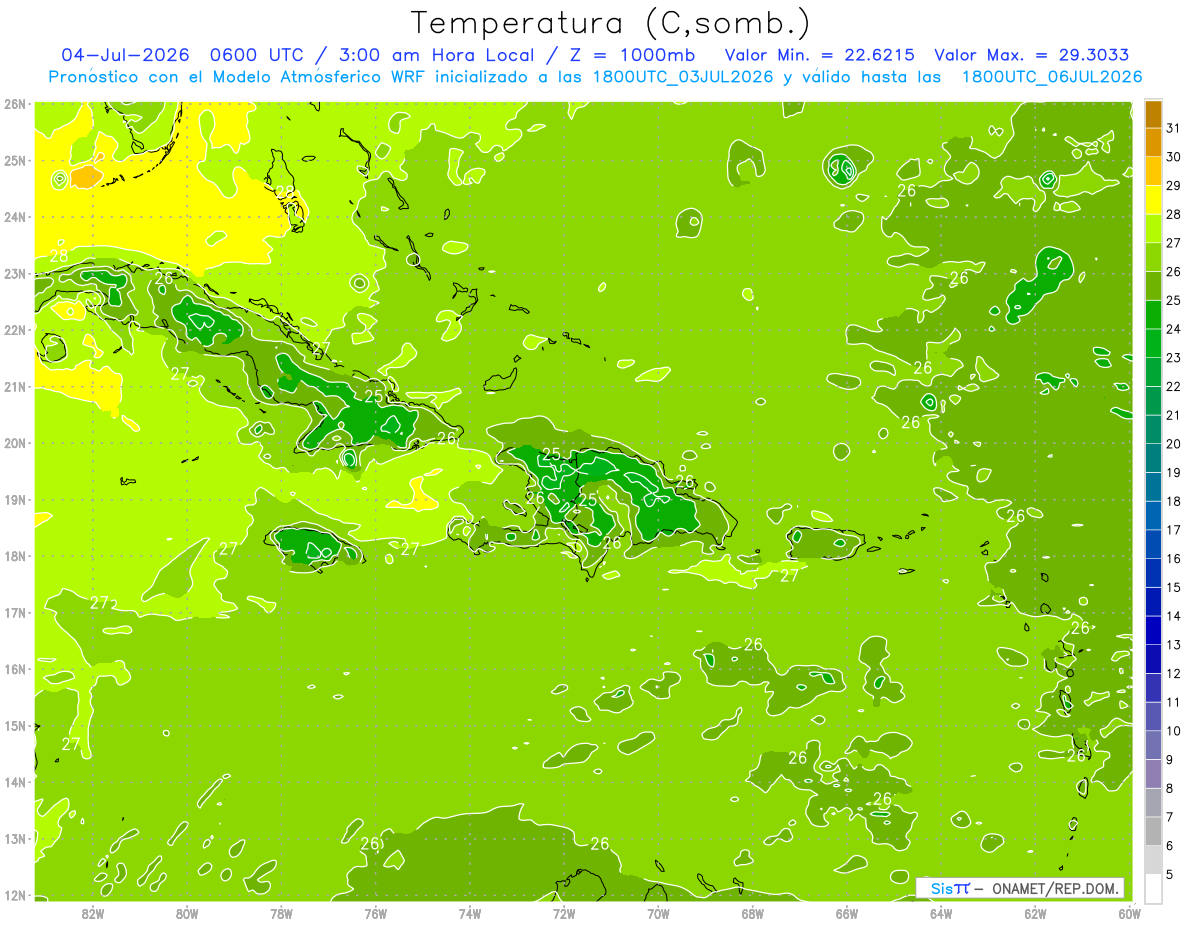Click the '13N' latitude axis label
1200x927 pixels.
(x=16, y=838)
